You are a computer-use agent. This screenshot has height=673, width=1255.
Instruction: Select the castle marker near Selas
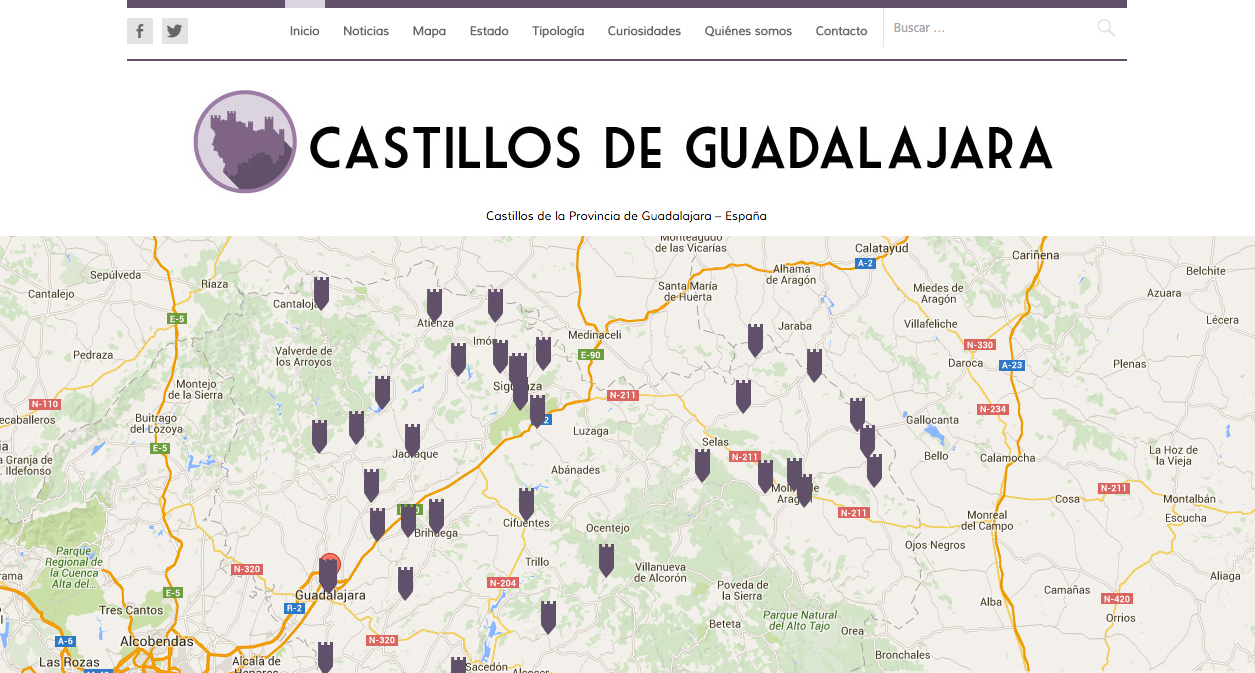pyautogui.click(x=702, y=463)
